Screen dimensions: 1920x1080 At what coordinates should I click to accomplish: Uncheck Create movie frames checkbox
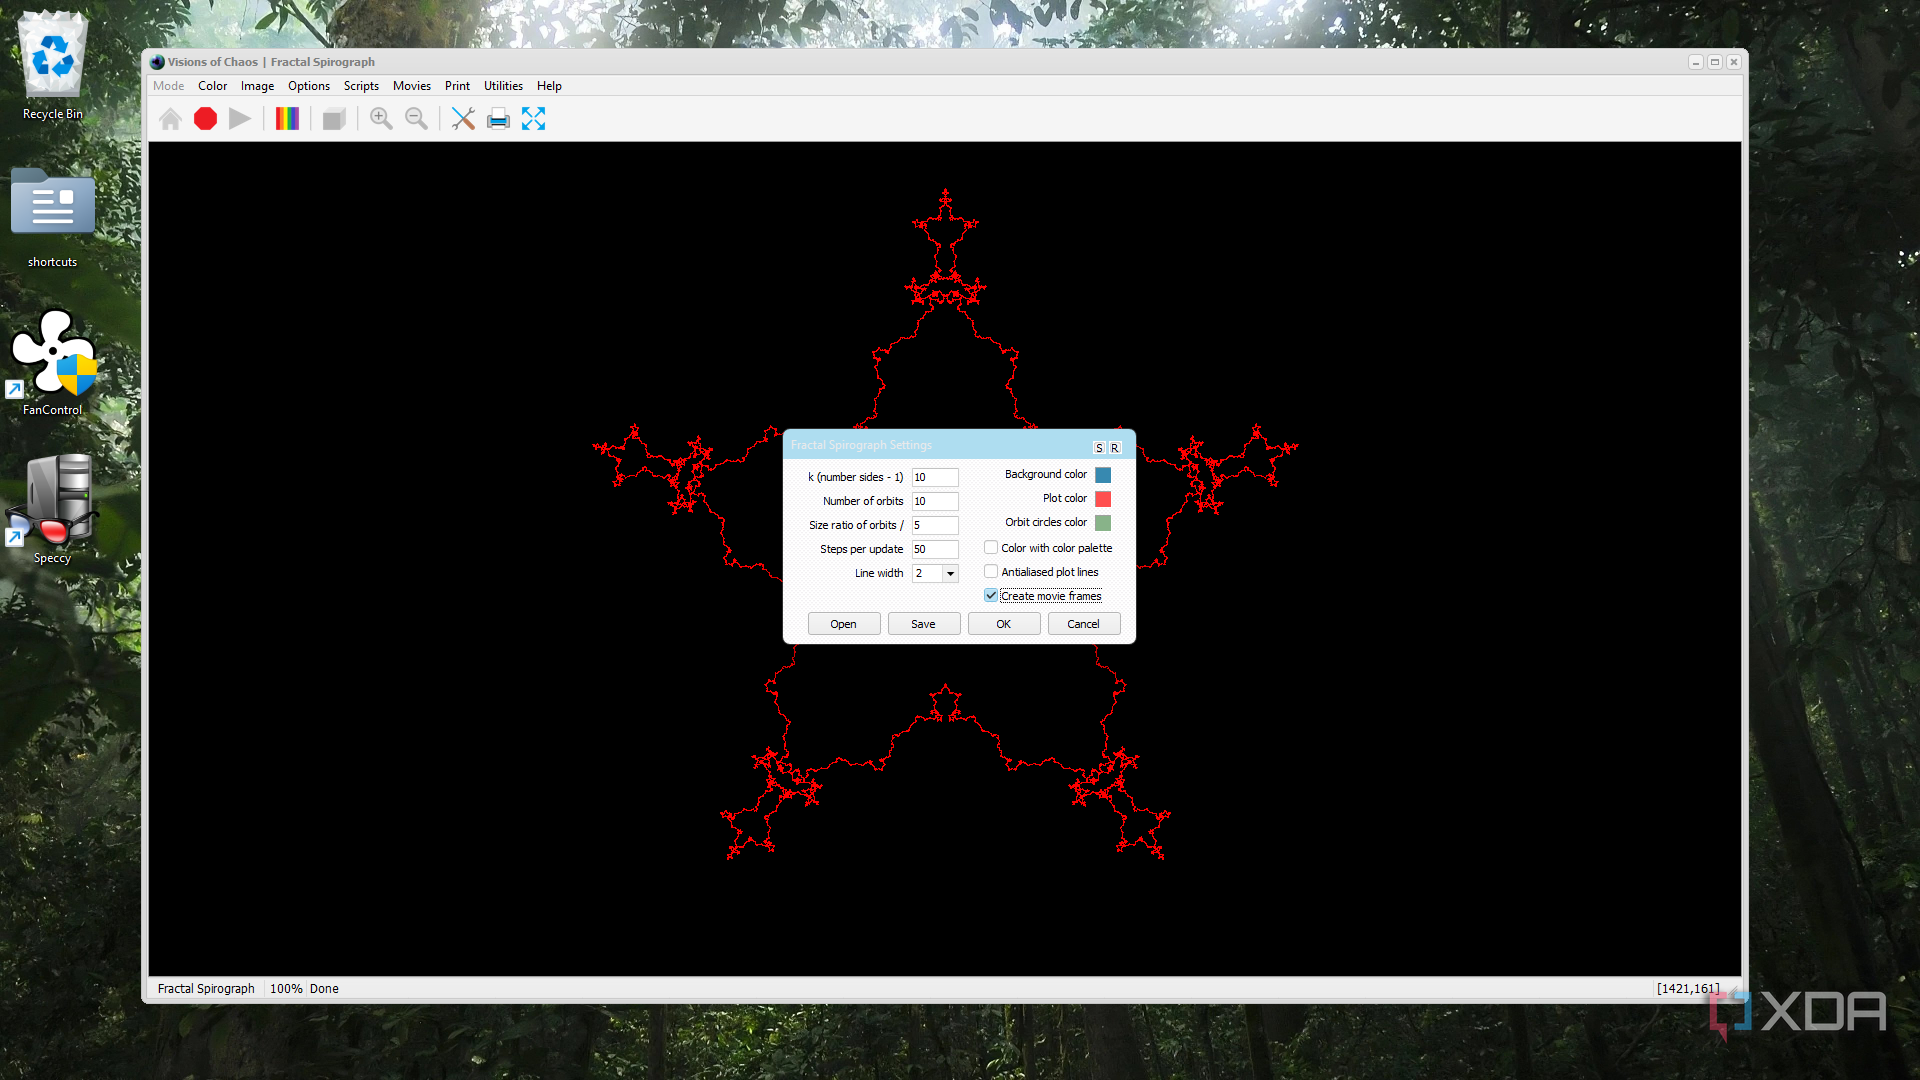click(991, 596)
